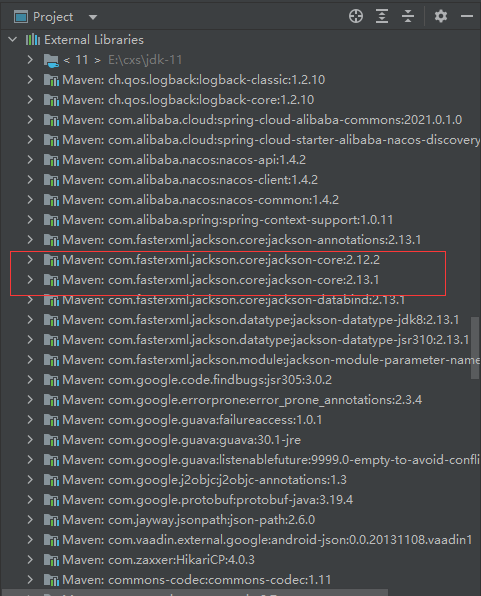Select Maven: error_prone_annotations:2.3.4 row
481x596 pixels.
(x=240, y=400)
